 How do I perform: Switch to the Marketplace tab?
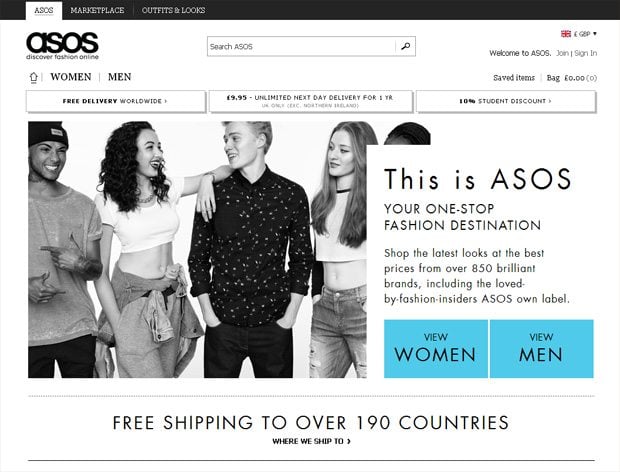pyautogui.click(x=97, y=10)
